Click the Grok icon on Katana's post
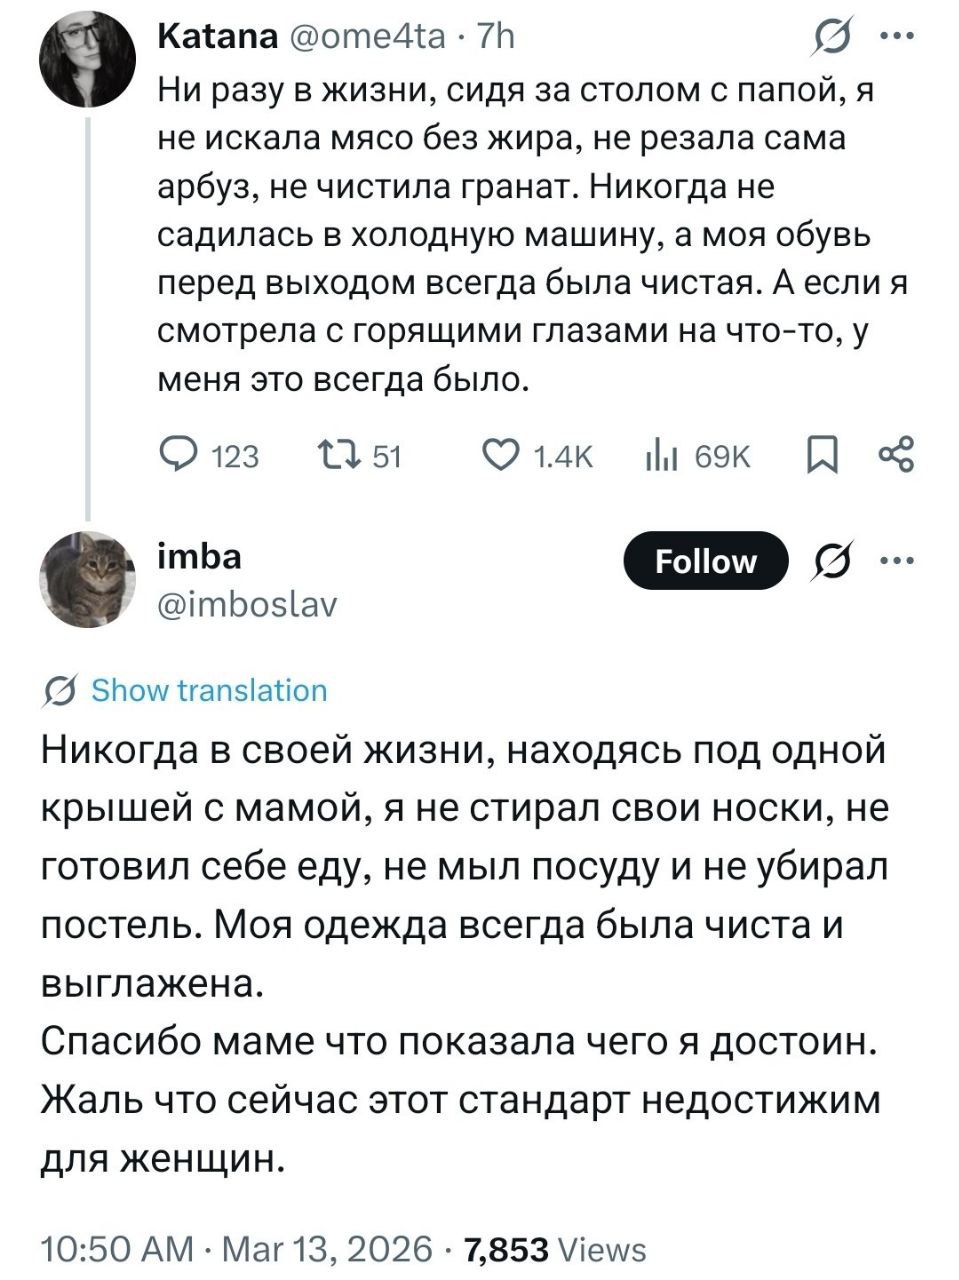959x1280 pixels. click(x=830, y=38)
